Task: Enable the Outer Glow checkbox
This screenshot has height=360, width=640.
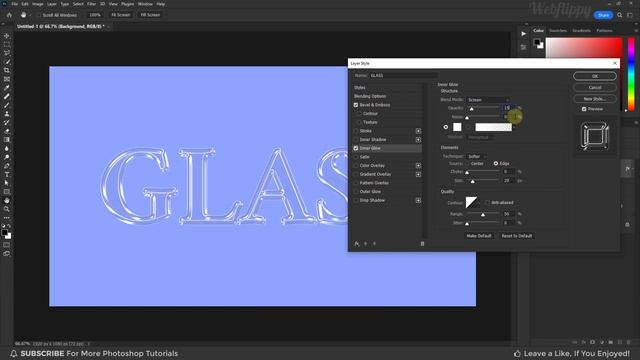Action: point(356,191)
